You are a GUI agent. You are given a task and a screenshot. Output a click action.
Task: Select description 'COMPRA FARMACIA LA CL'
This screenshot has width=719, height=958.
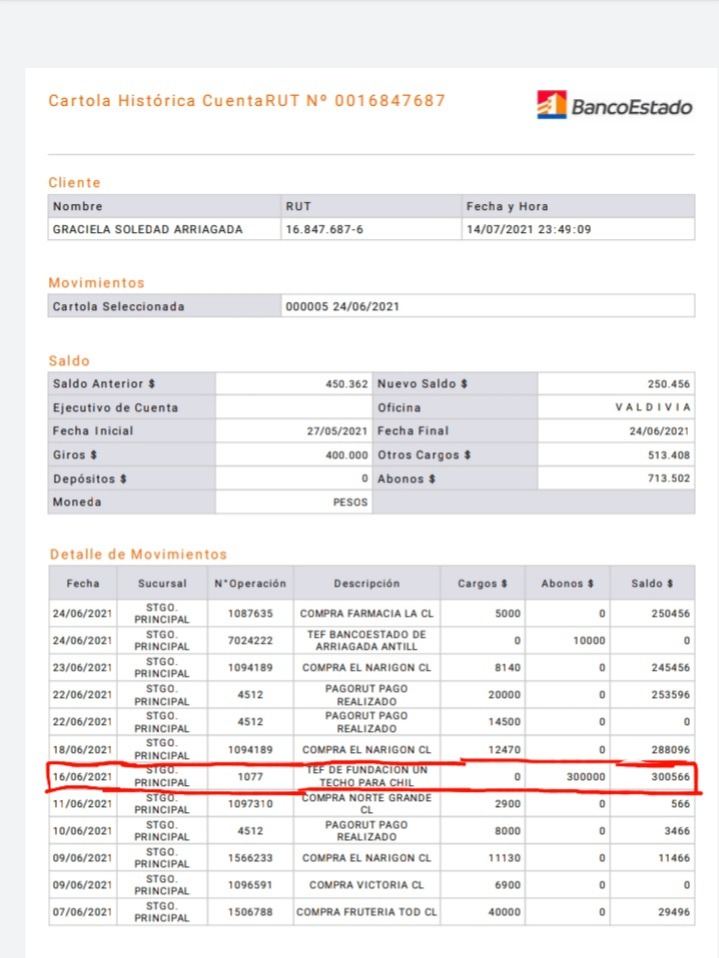click(367, 613)
